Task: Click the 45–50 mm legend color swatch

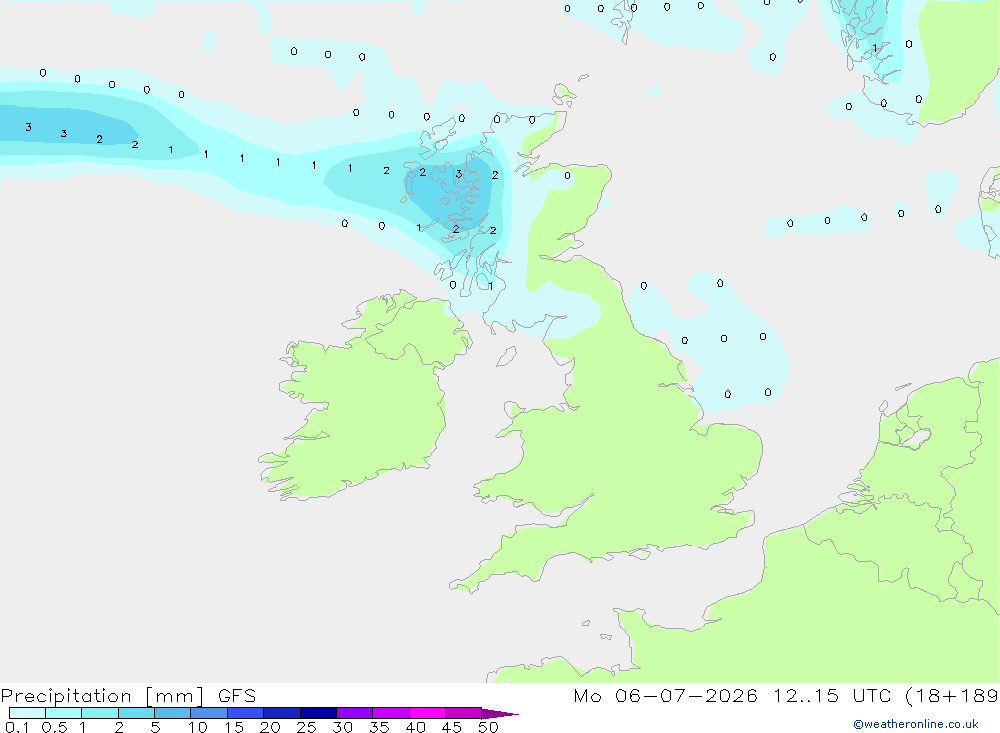Action: [x=463, y=713]
